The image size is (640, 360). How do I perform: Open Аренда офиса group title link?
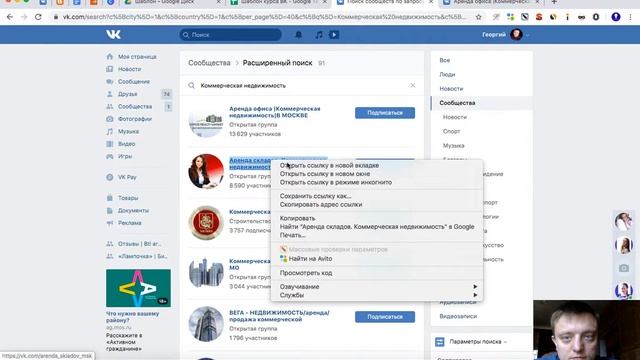click(x=275, y=112)
